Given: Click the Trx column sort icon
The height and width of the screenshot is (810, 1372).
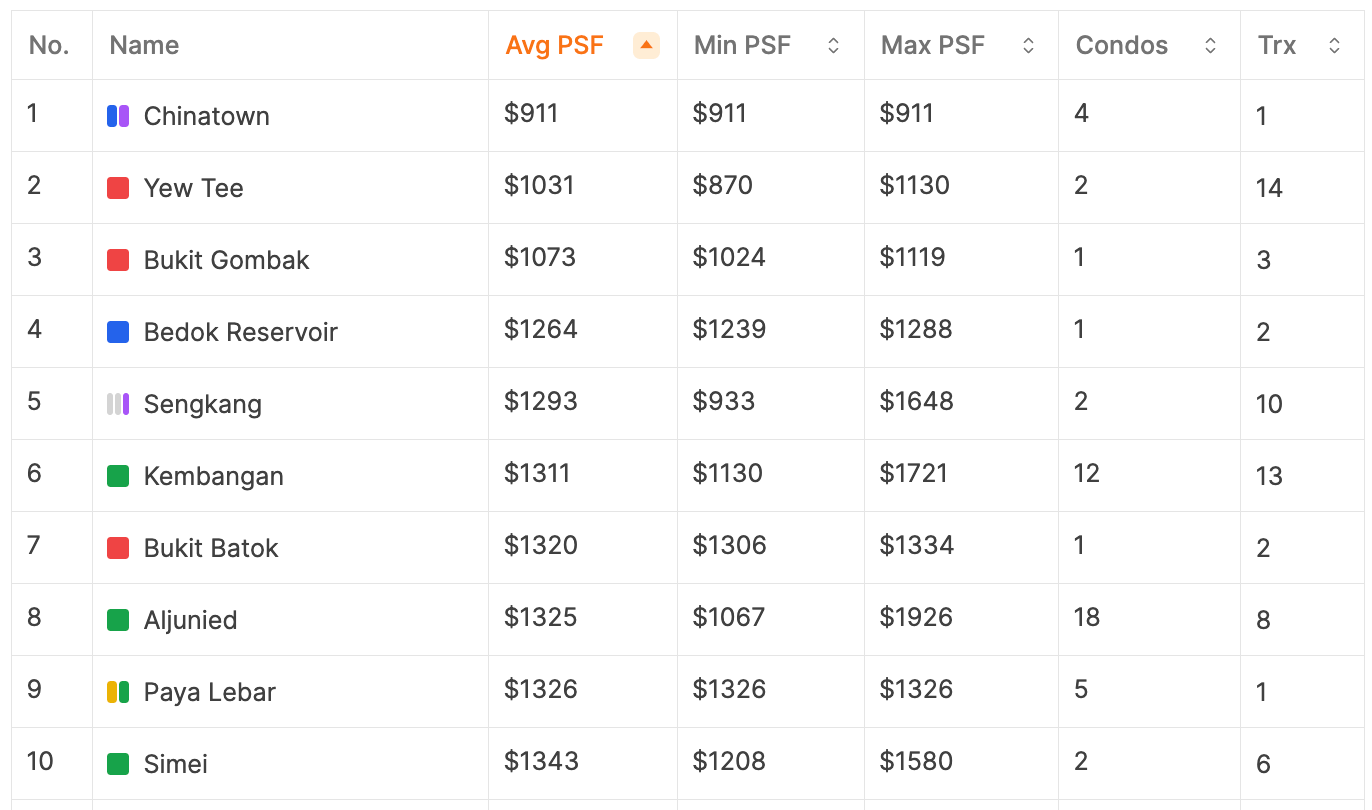Looking at the screenshot, I should pyautogui.click(x=1334, y=45).
